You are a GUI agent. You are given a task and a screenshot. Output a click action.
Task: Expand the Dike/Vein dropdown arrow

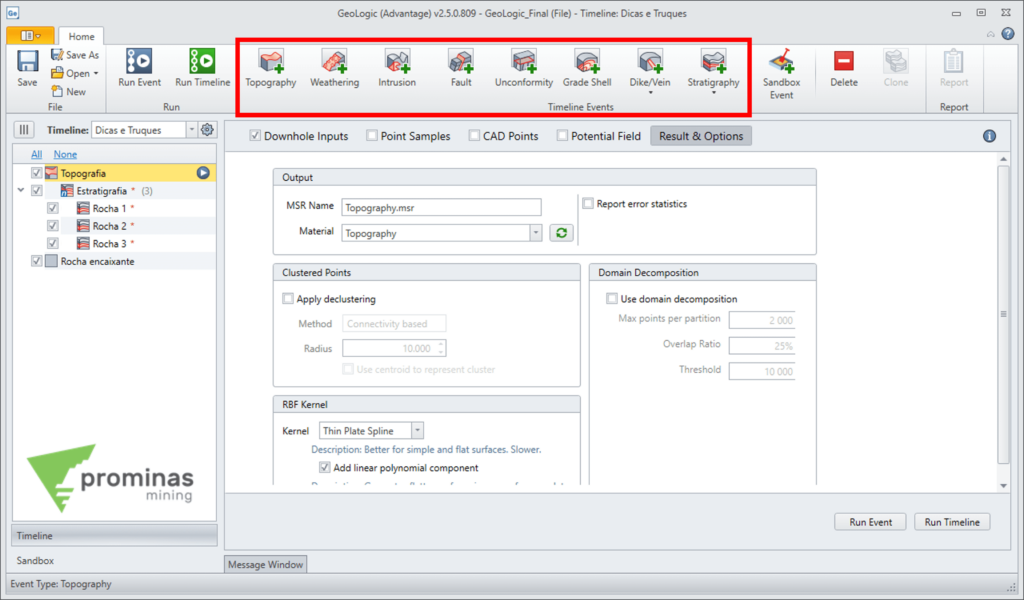pyautogui.click(x=650, y=93)
